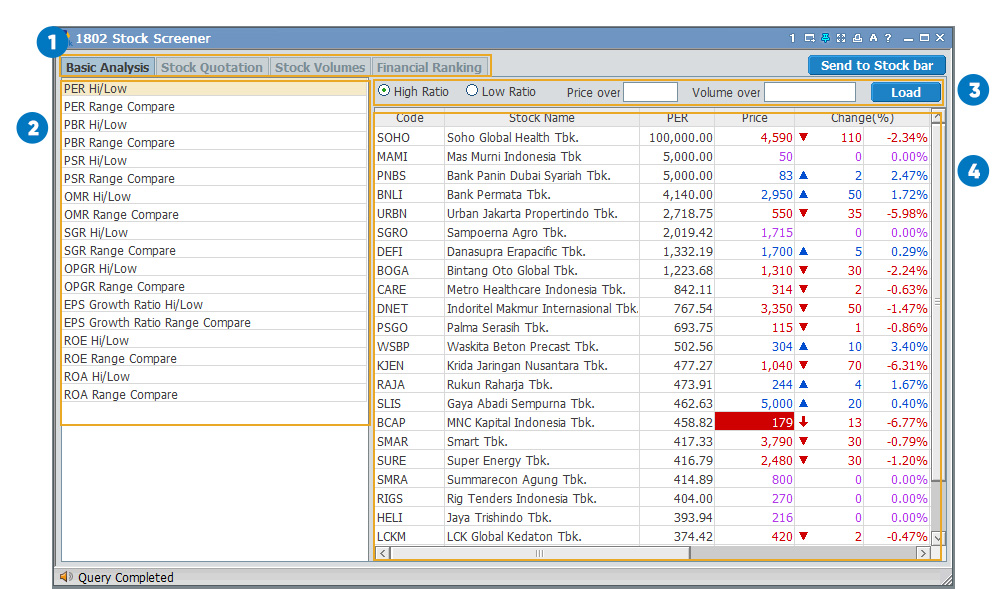Click the '1' screen number icon
Image resolution: width=1007 pixels, height=589 pixels.
792,38
